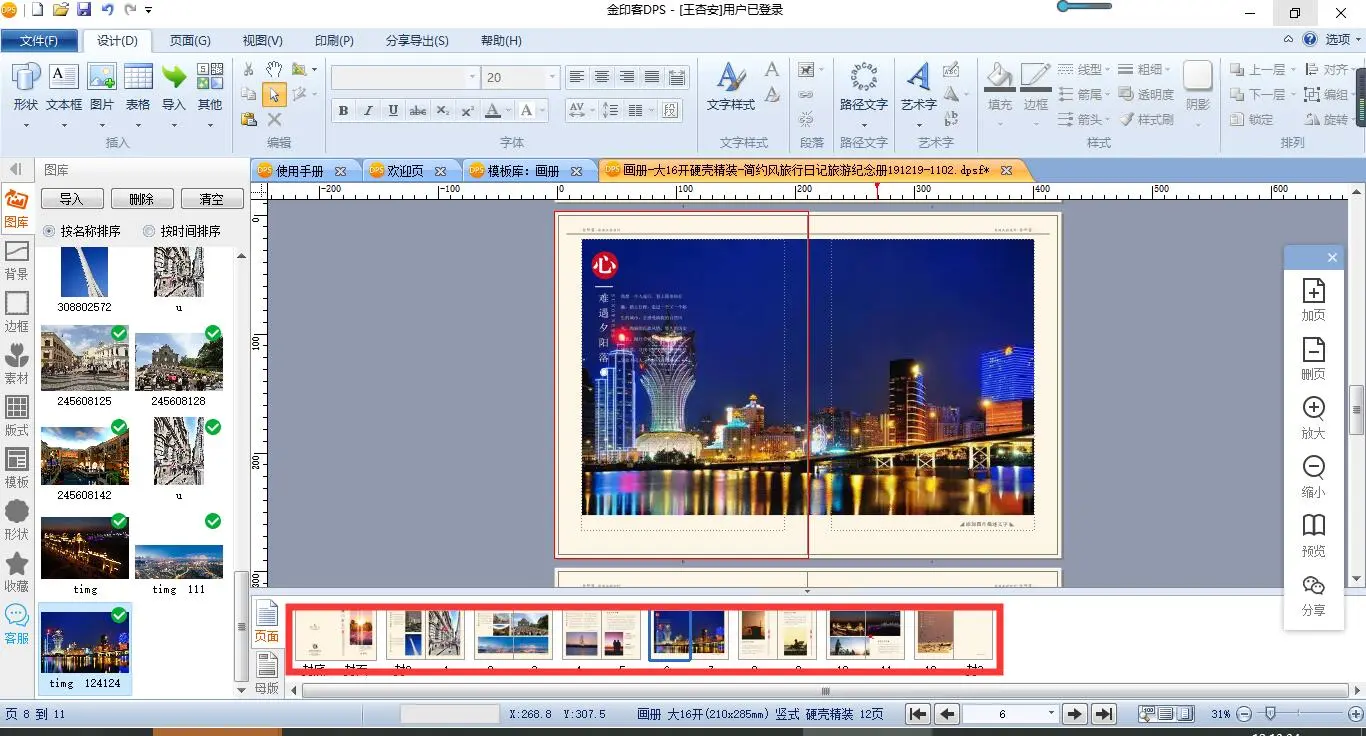This screenshot has width=1366, height=736.
Task: Click the zoom slider in status bar
Action: 1270,713
